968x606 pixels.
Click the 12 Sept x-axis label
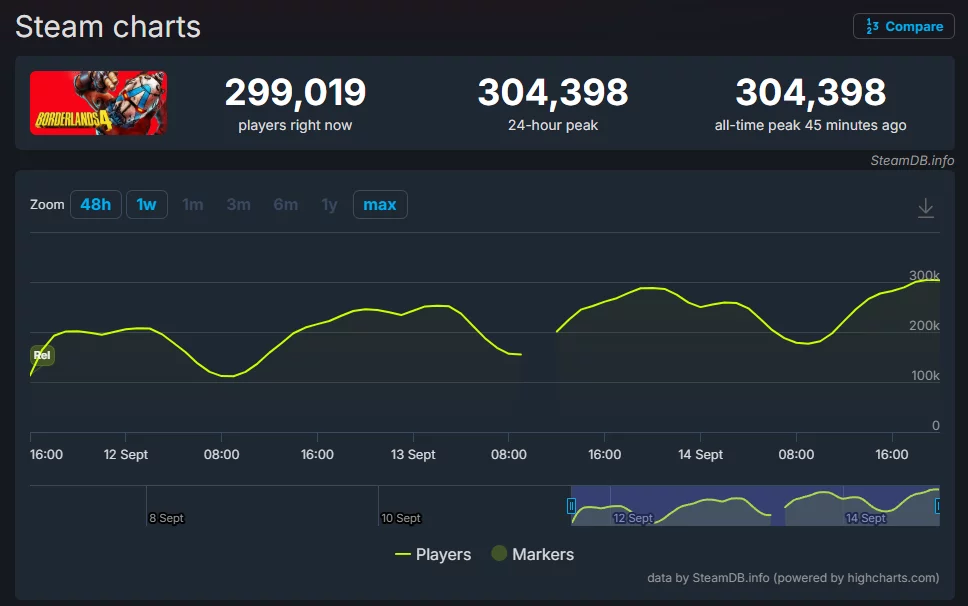(x=125, y=455)
